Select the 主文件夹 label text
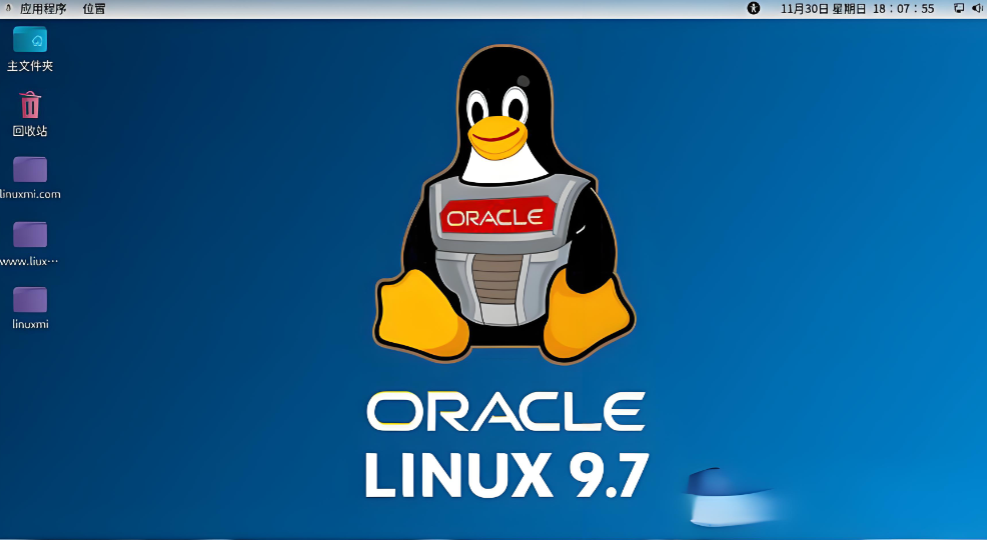The height and width of the screenshot is (540, 987). coord(30,65)
